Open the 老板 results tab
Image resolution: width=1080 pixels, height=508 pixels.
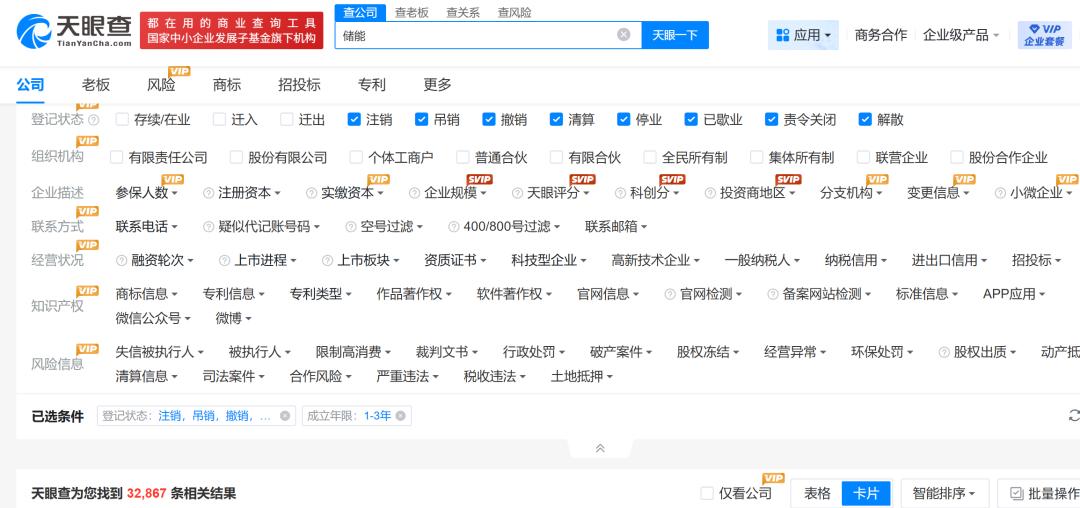point(96,85)
